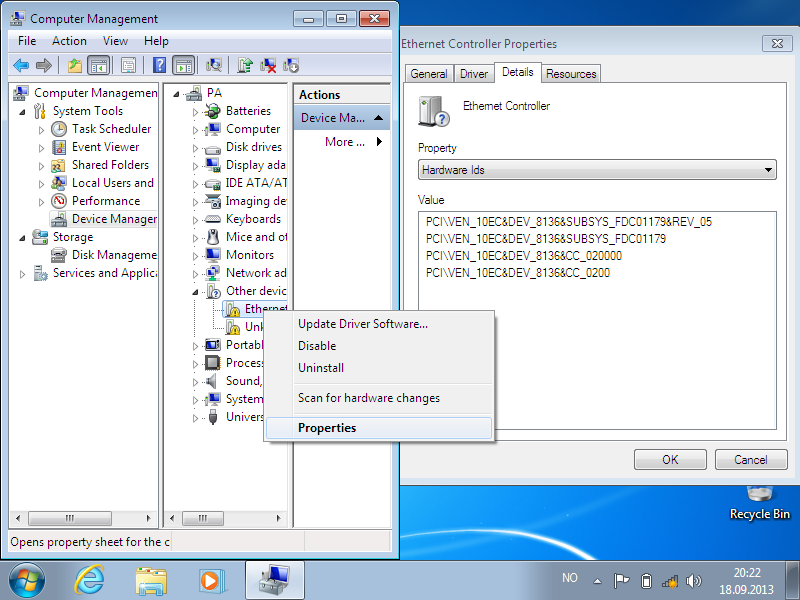
Task: Click the console tree horizontal scrollbar thumb
Action: 70,518
